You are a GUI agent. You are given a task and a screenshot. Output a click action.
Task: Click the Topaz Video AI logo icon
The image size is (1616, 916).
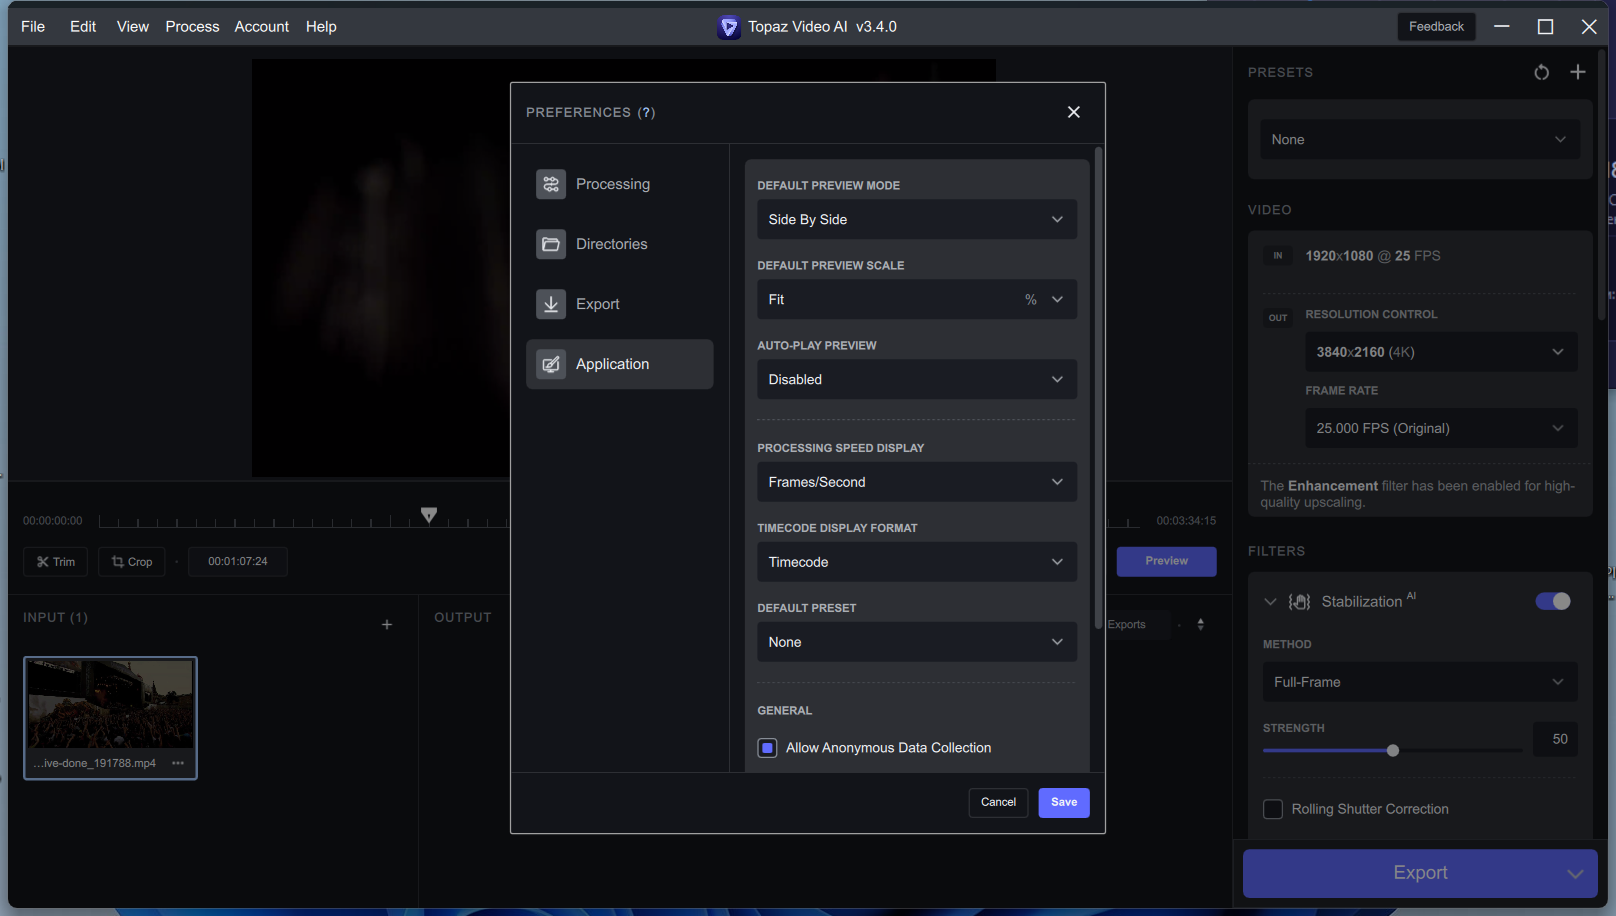coord(729,27)
